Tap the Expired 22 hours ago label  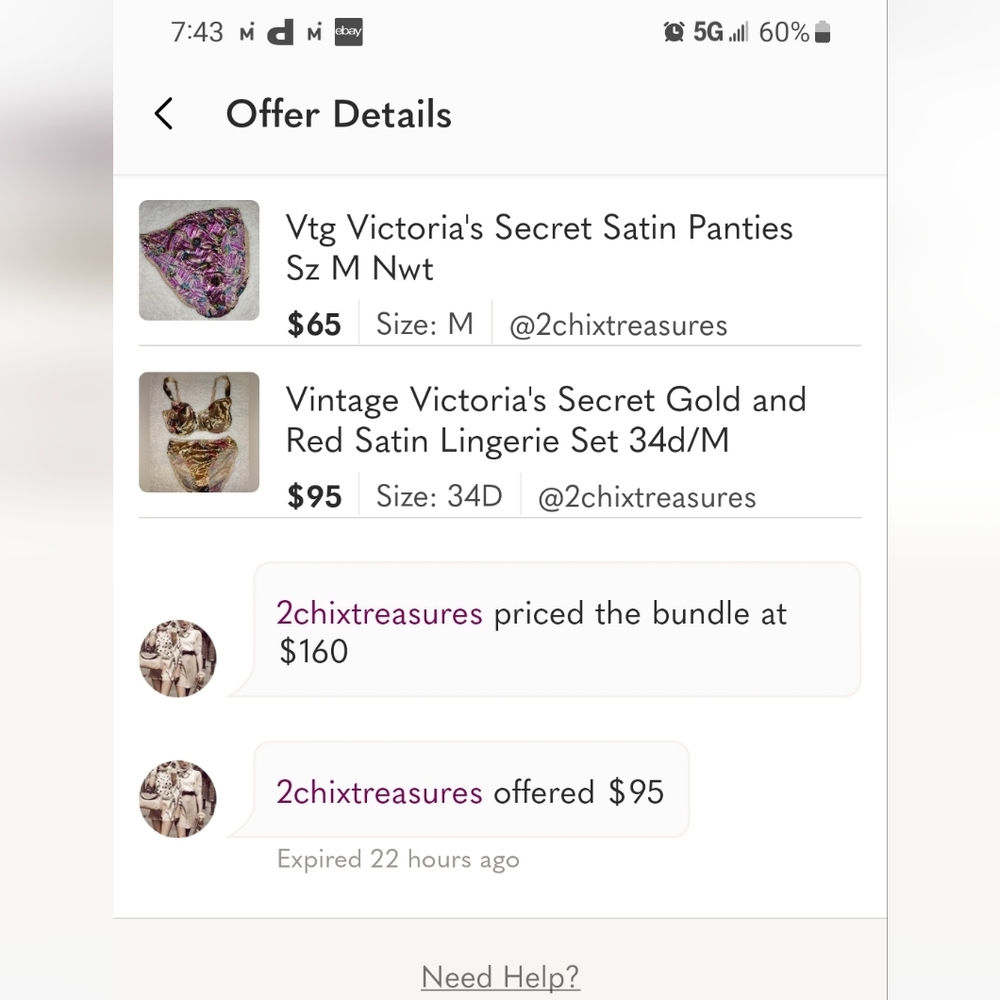pyautogui.click(x=397, y=859)
